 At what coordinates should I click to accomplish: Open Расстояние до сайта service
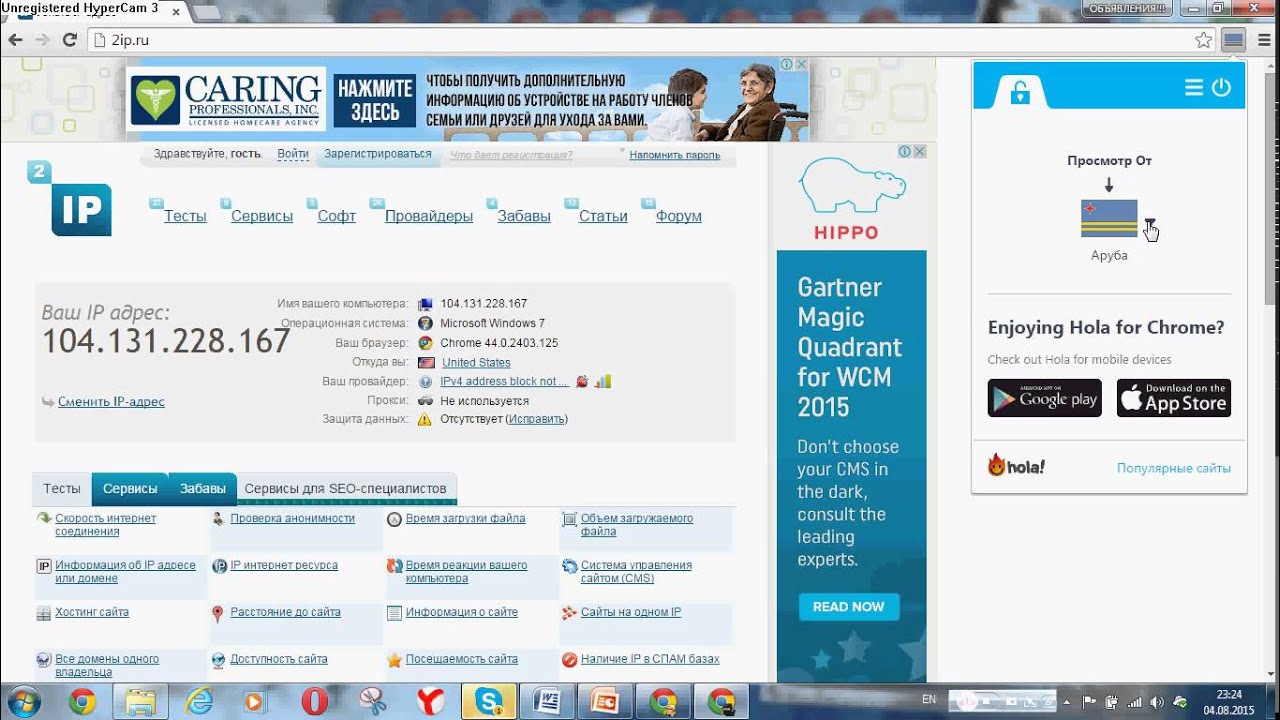[285, 612]
